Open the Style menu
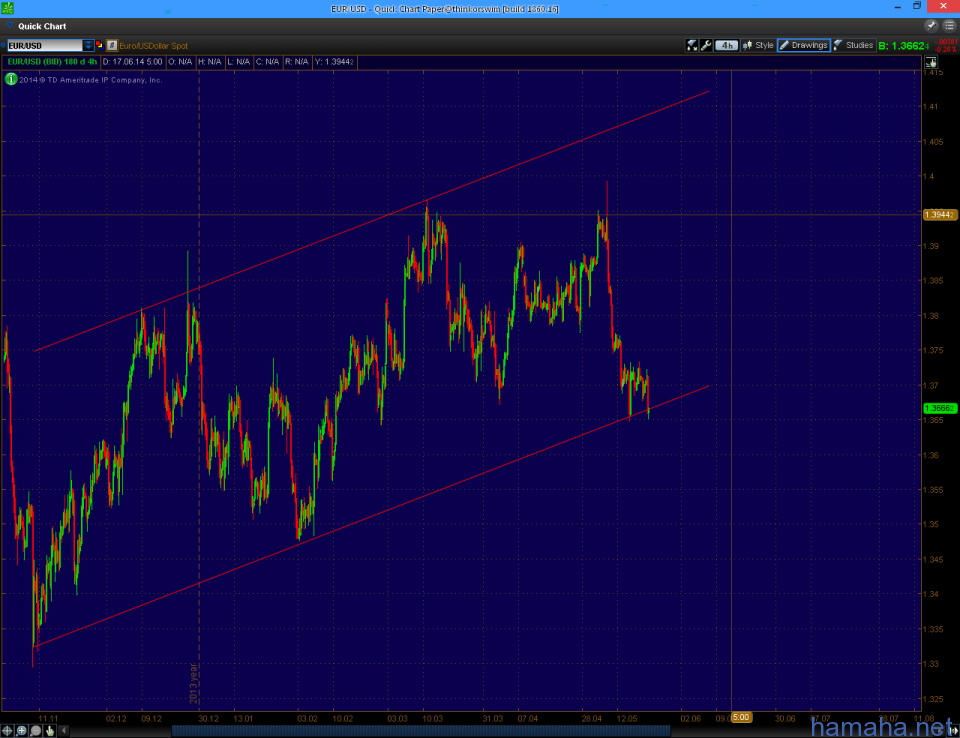This screenshot has width=960, height=738. 758,45
